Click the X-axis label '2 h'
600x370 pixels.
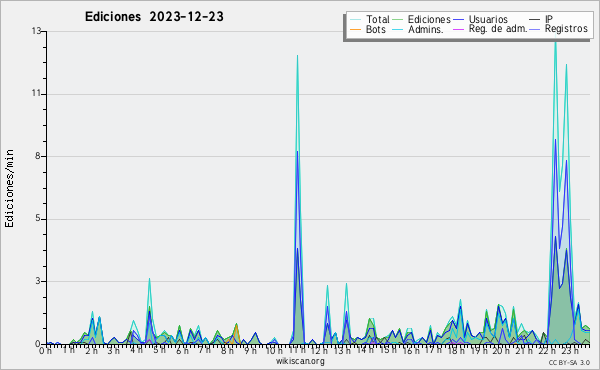[91, 351]
